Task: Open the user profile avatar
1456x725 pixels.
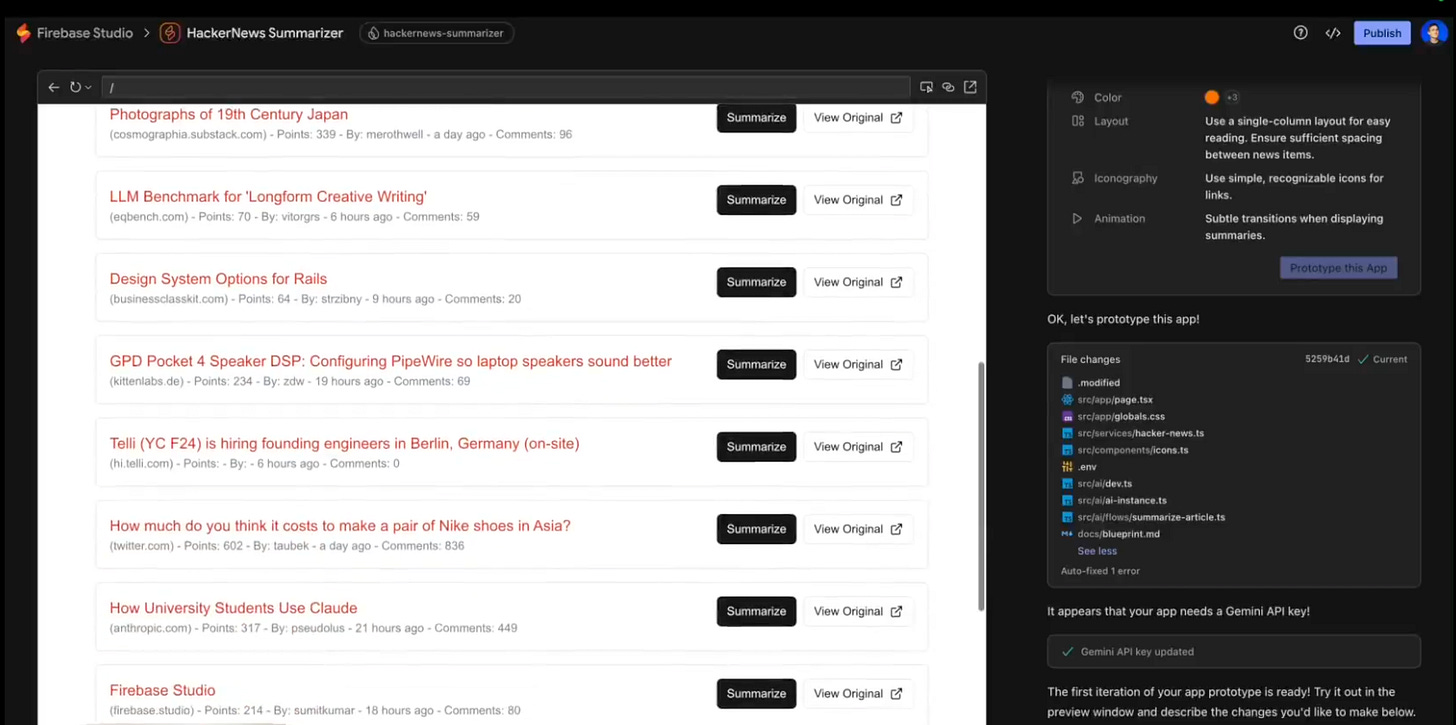Action: pyautogui.click(x=1434, y=33)
